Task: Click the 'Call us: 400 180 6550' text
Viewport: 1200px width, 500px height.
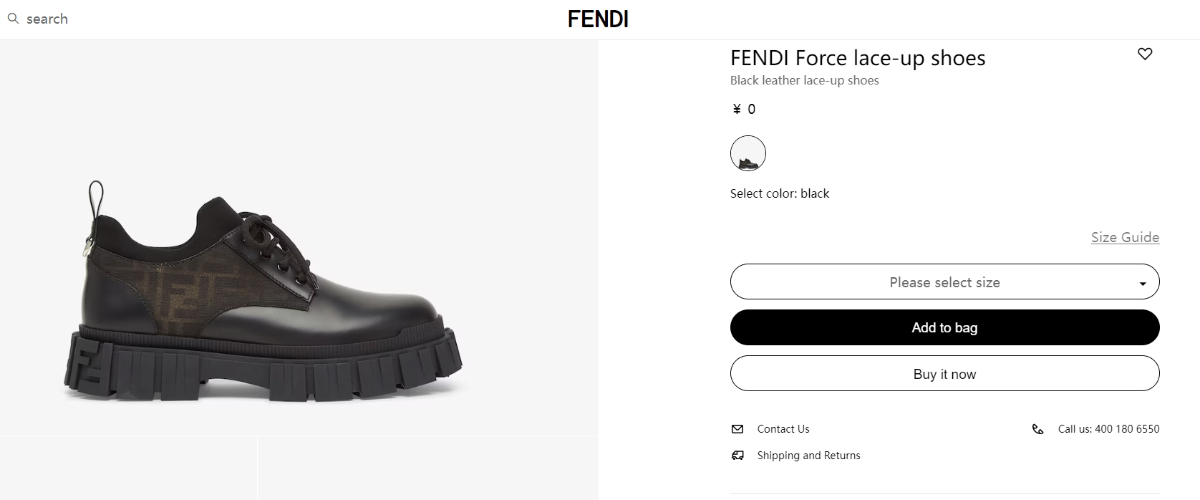Action: click(x=1108, y=429)
